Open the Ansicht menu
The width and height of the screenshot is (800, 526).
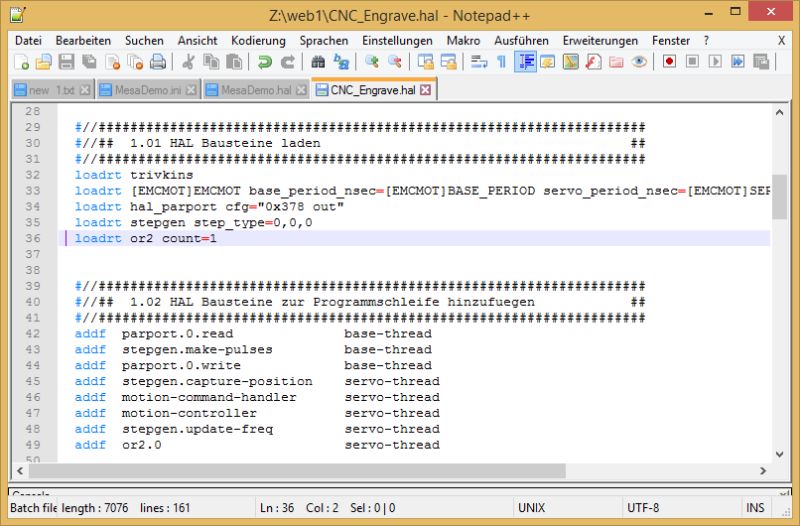tap(197, 41)
